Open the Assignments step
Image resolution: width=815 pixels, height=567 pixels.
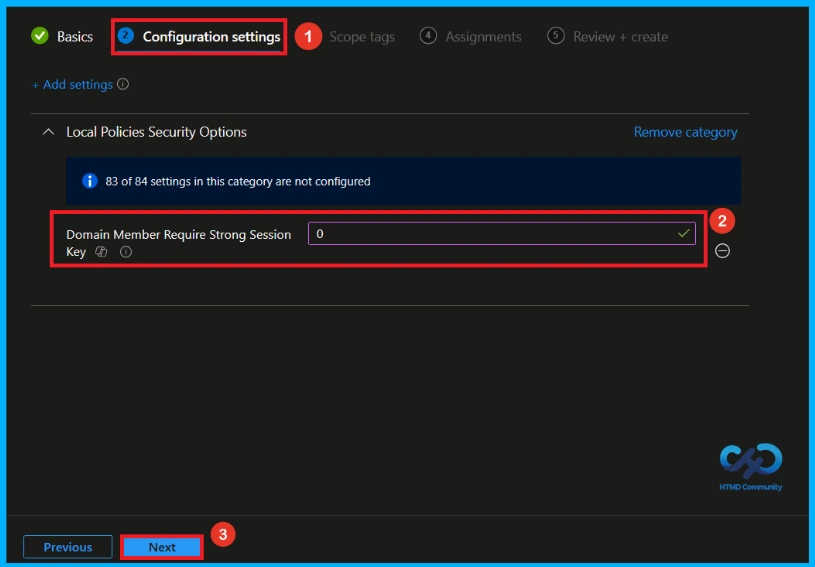(470, 36)
